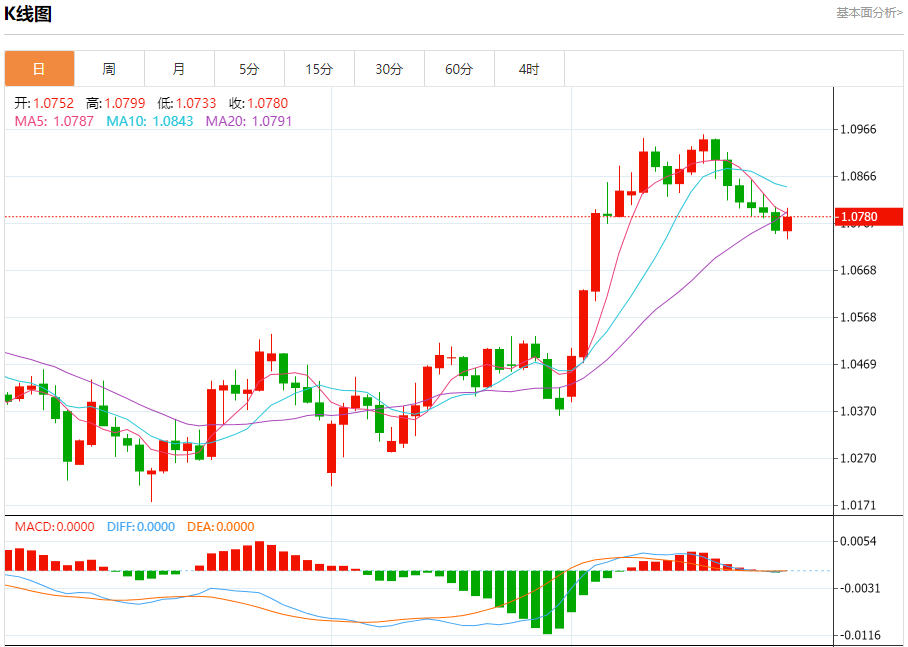The height and width of the screenshot is (647, 908).
Task: Click the 高:1.0799 high price value
Action: [115, 103]
